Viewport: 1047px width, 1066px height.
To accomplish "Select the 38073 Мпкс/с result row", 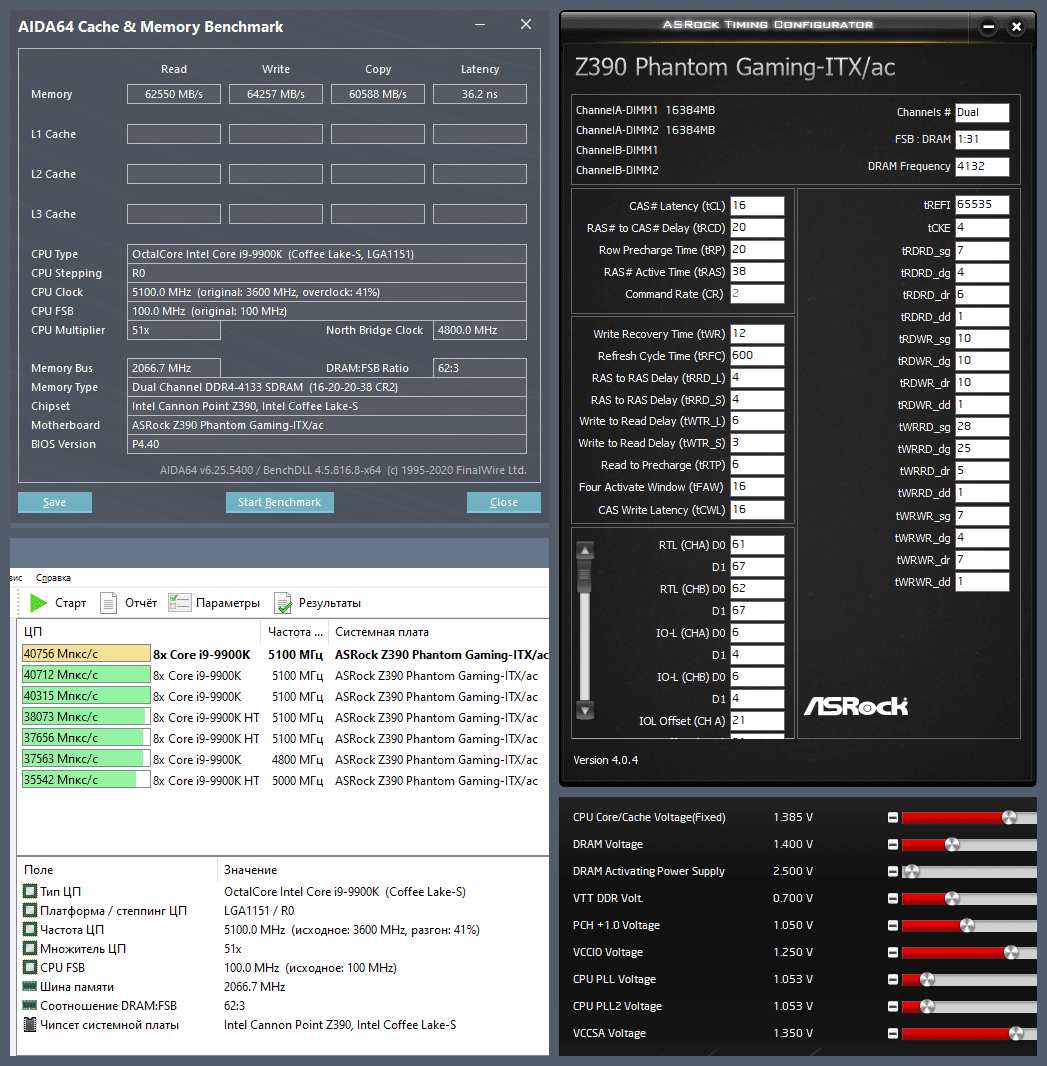I will [x=286, y=717].
